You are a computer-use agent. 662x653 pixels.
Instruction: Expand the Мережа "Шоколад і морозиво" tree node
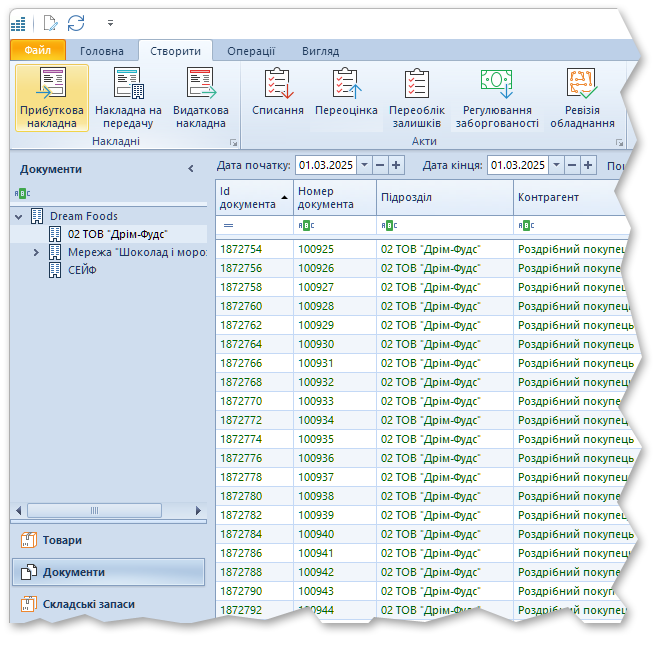(36, 252)
